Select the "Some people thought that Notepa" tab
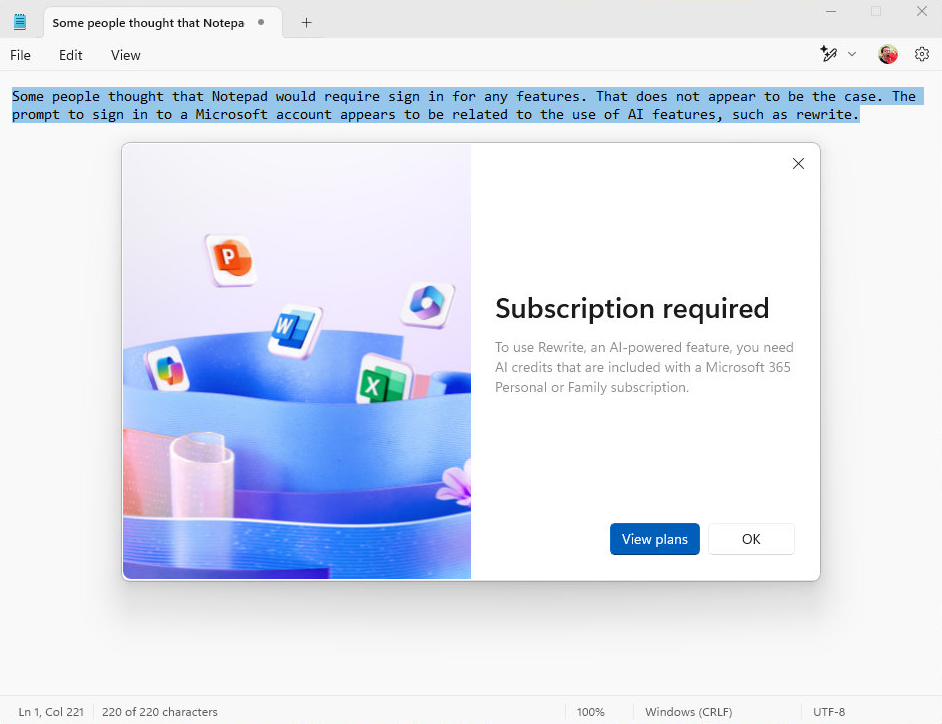The width and height of the screenshot is (942, 724). click(148, 22)
